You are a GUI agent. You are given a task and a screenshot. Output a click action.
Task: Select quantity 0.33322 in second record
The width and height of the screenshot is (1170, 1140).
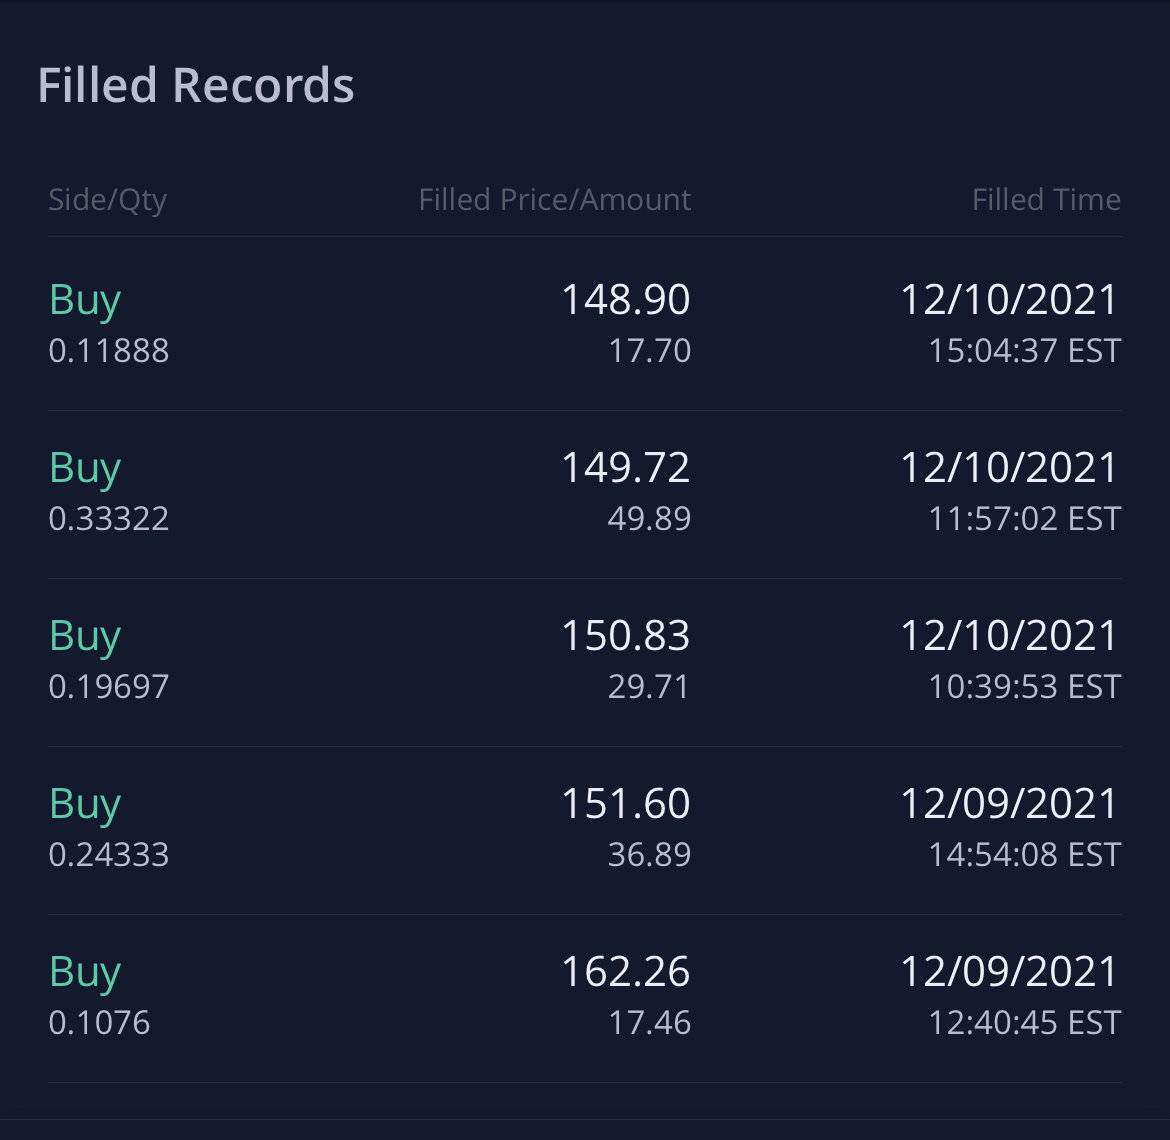[x=109, y=519]
